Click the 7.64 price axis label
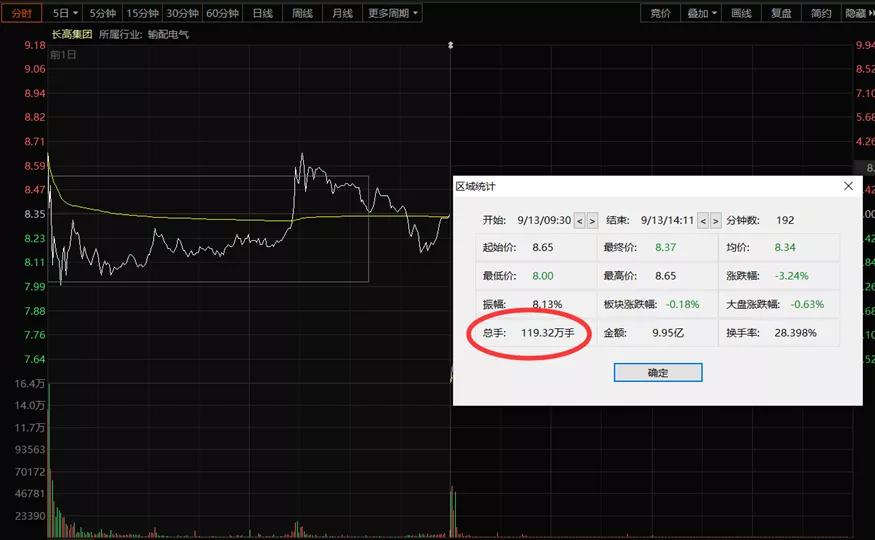The image size is (875, 540). coord(35,359)
